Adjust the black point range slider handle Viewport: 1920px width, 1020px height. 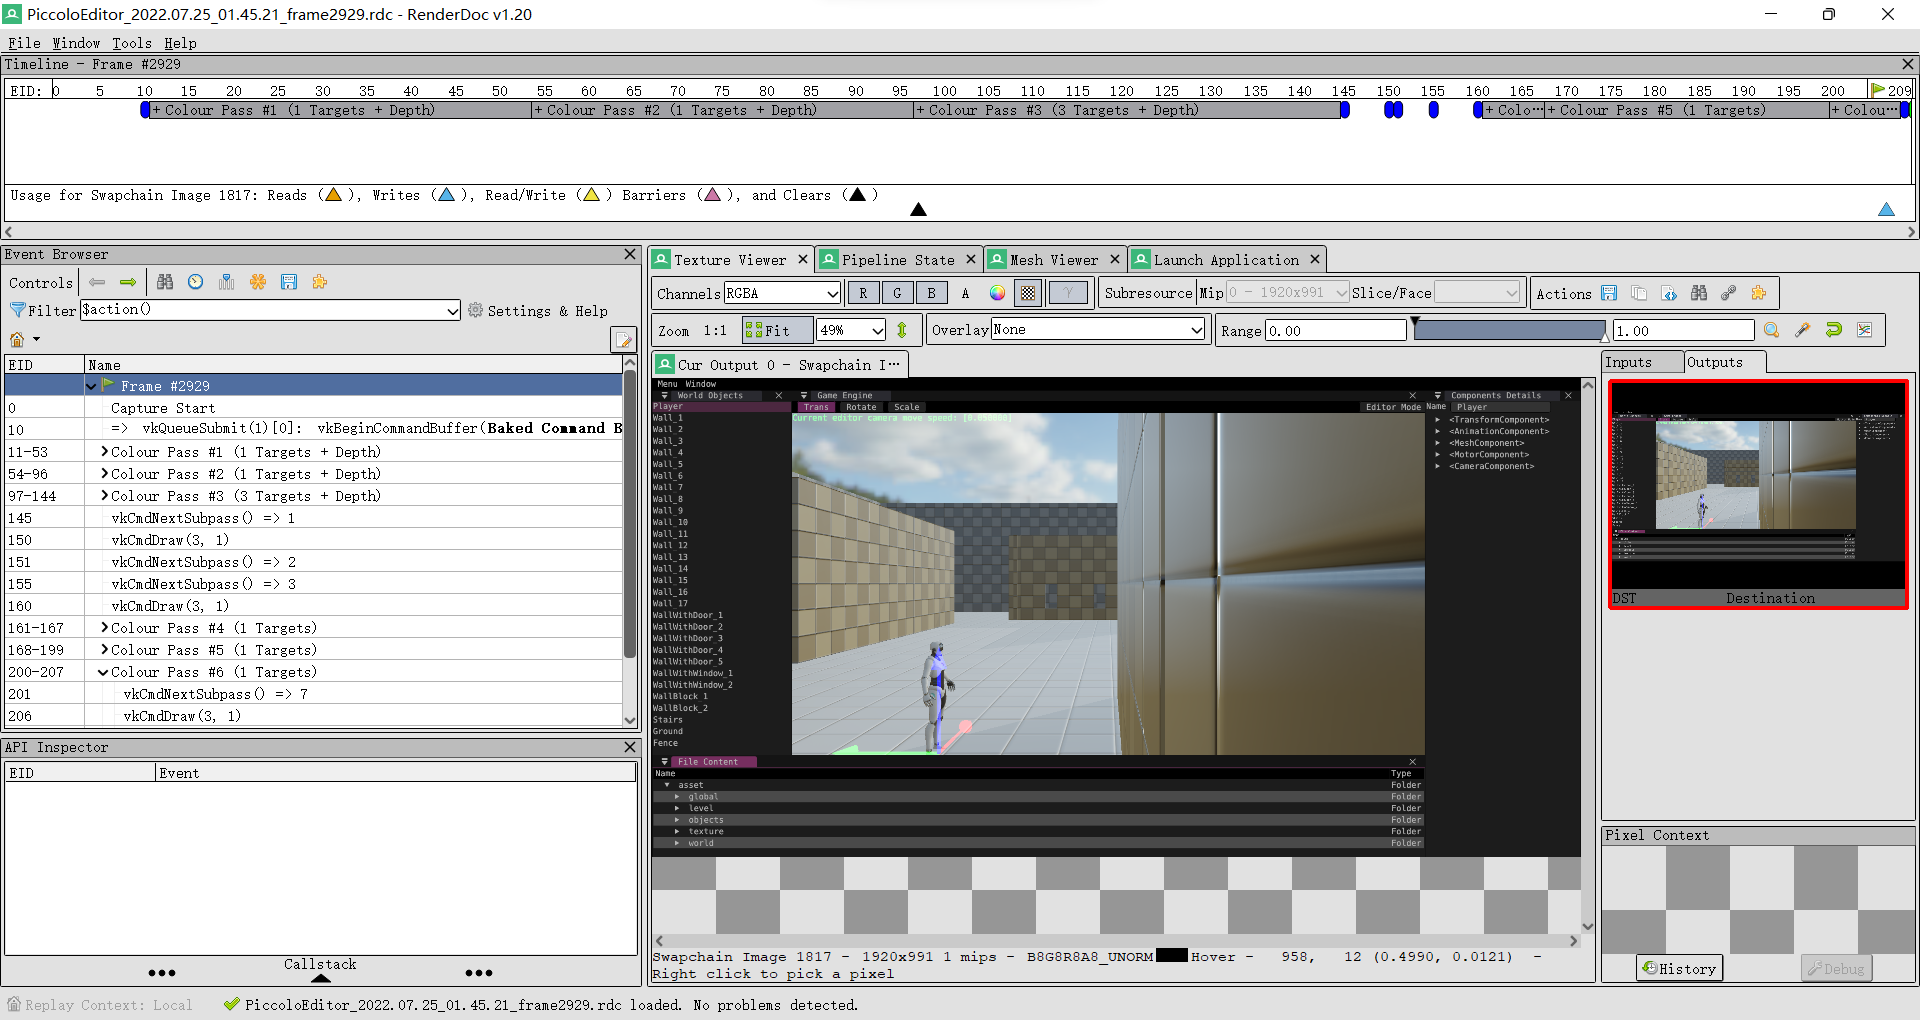tap(1415, 323)
